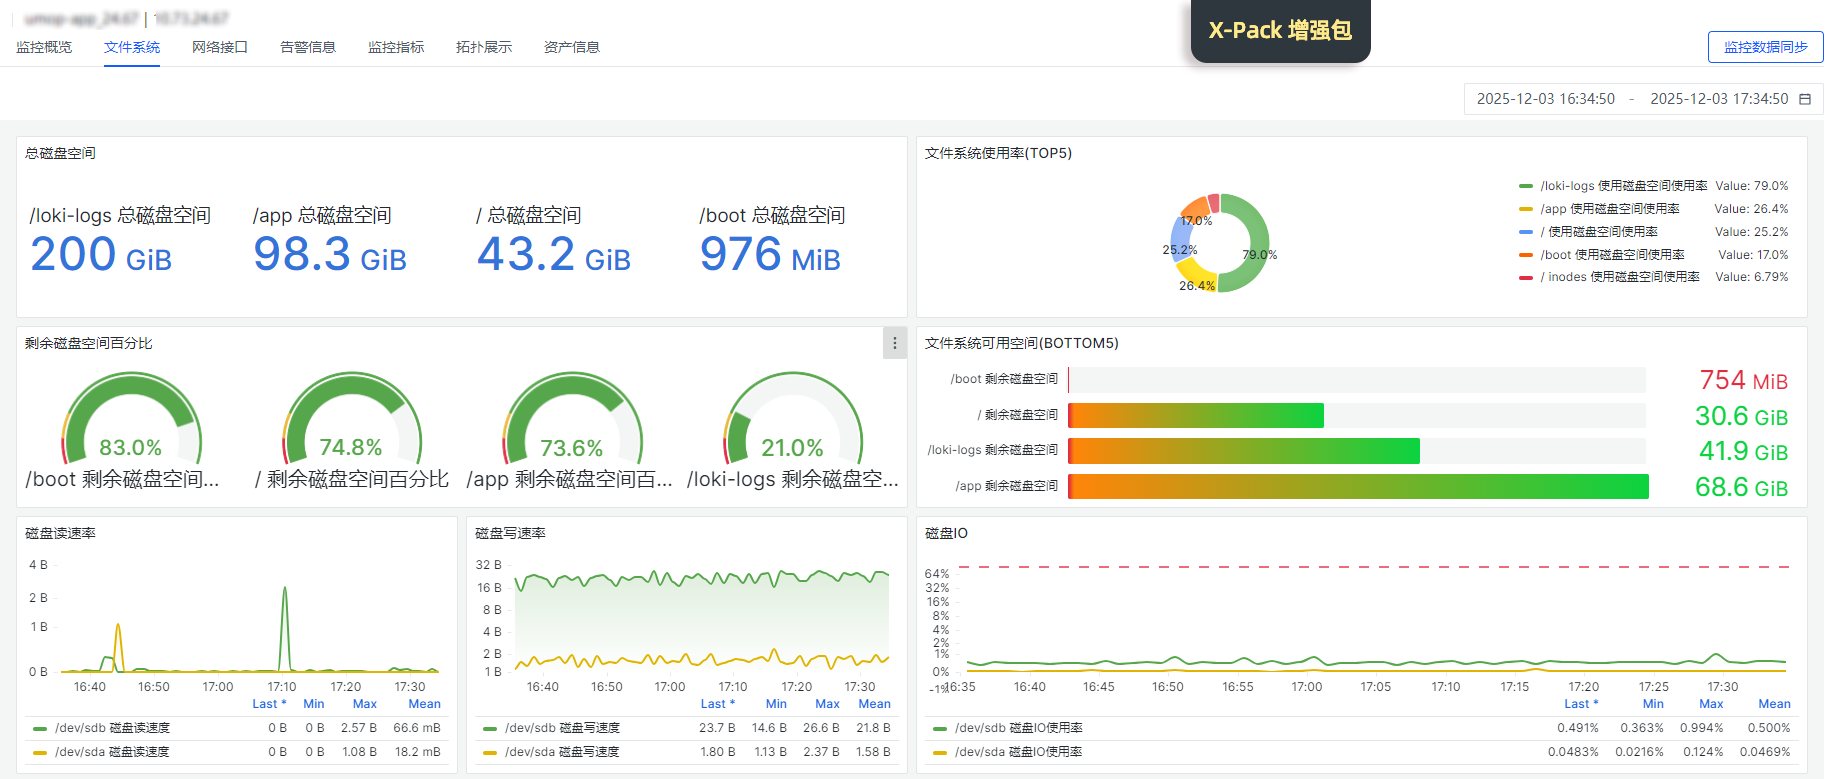The height and width of the screenshot is (779, 1827).
Task: Click the end time 2025-12-03 17:34:50 field
Action: (x=1718, y=99)
